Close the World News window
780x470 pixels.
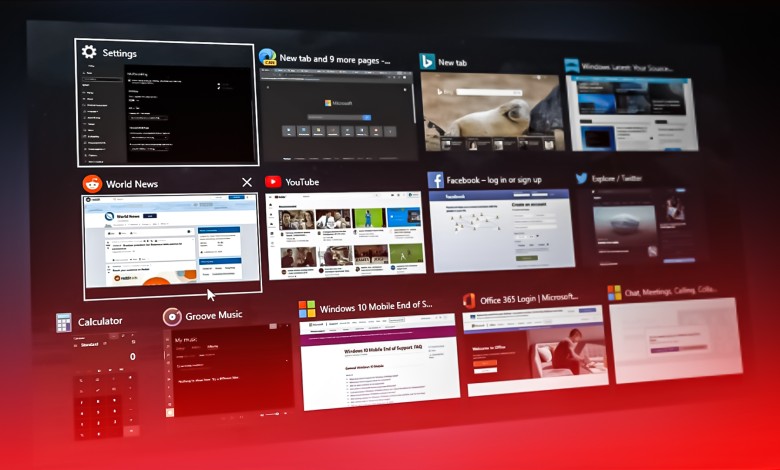tap(247, 183)
